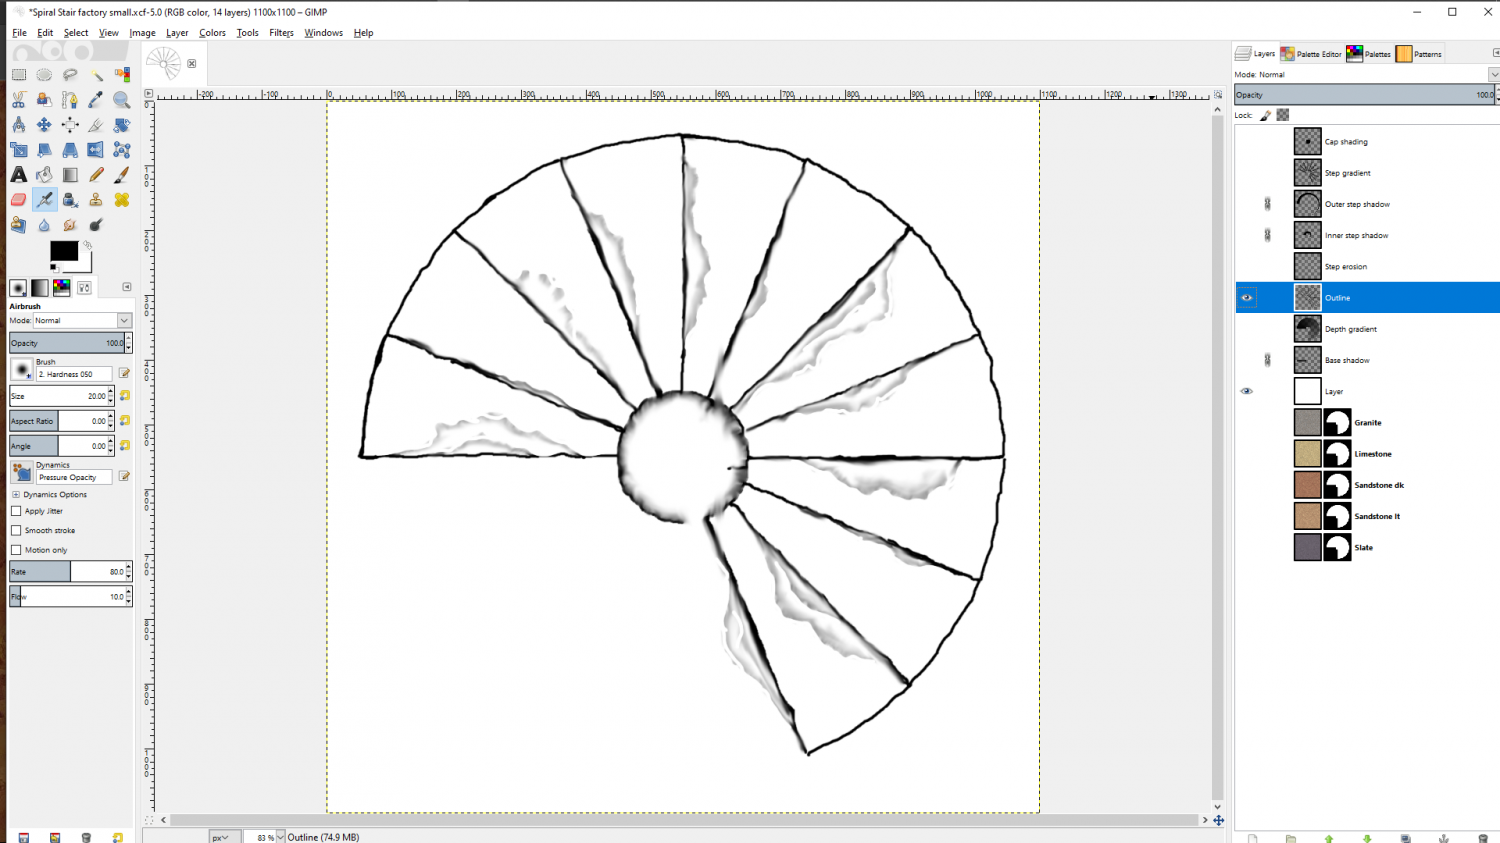Select the Scale tool
Viewport: 1500px width, 843px height.
pos(19,150)
